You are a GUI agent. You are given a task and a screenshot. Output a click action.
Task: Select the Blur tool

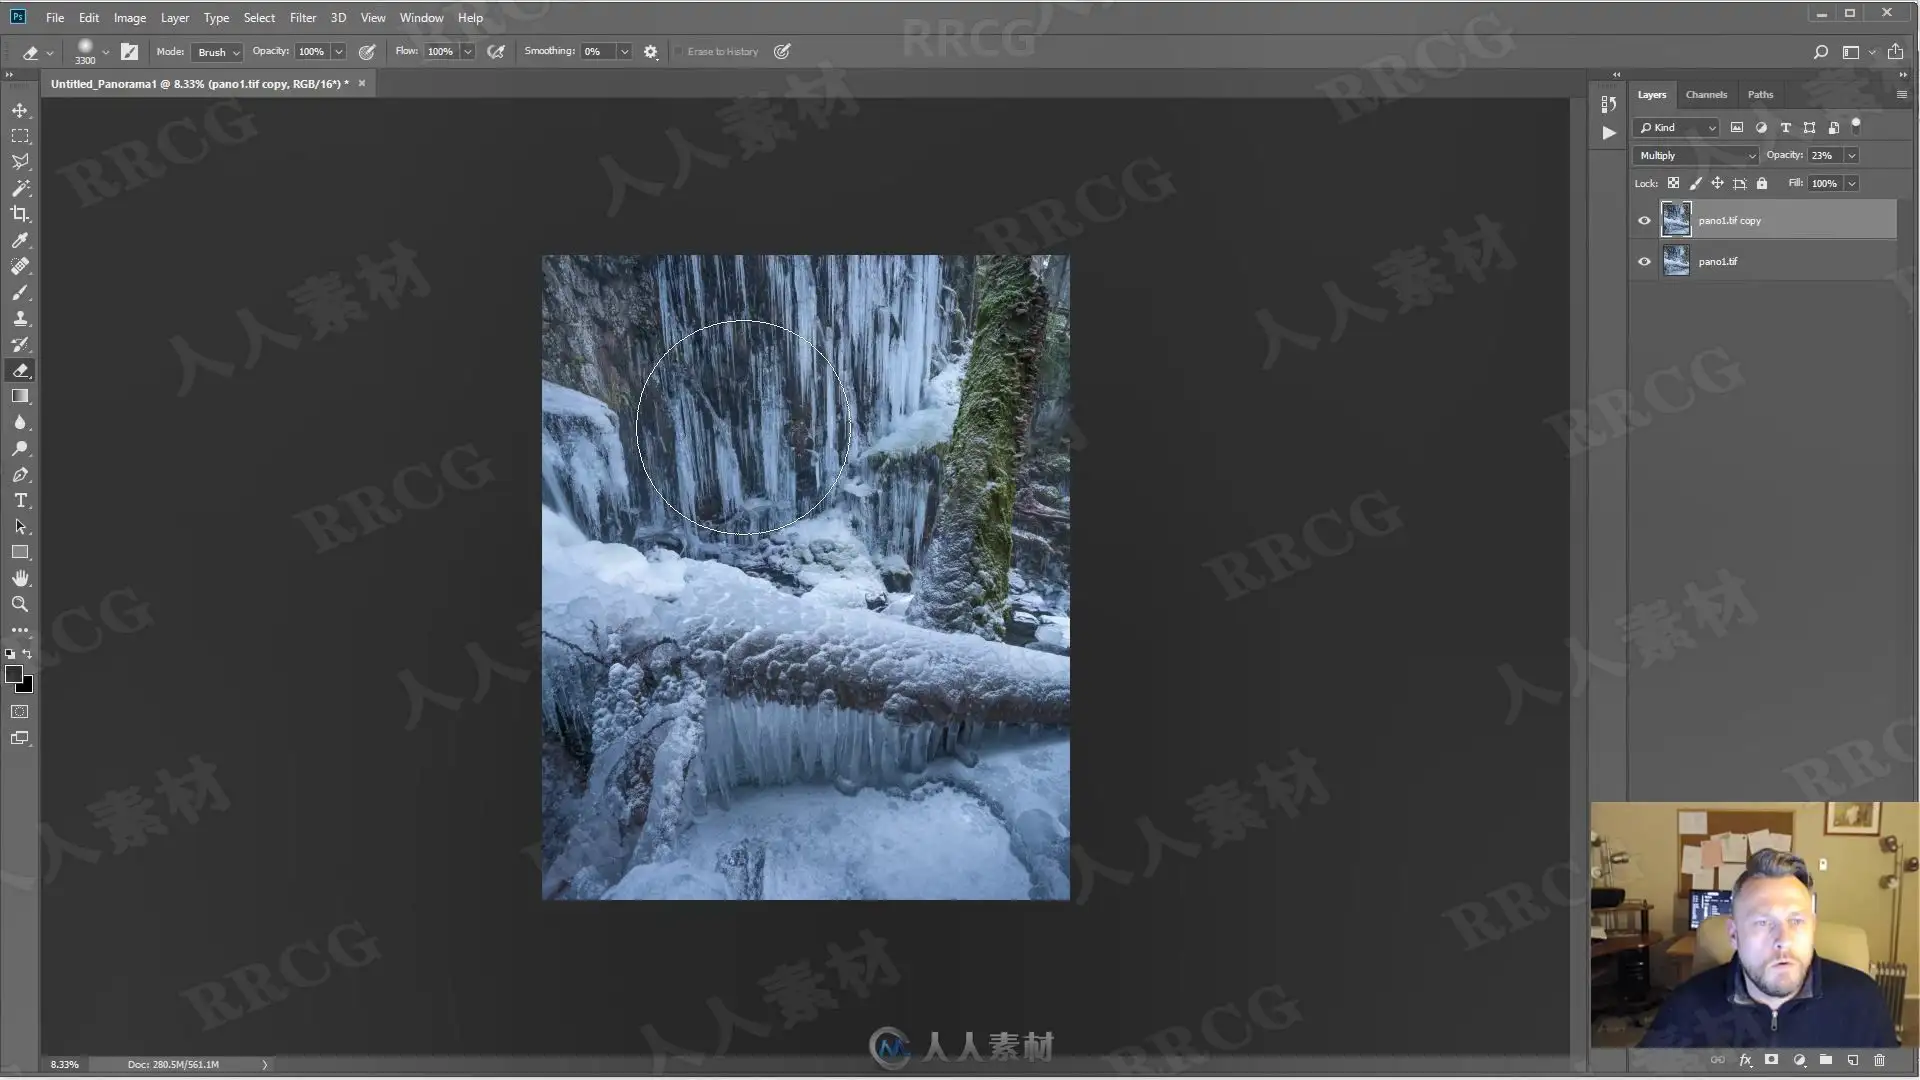tap(20, 422)
